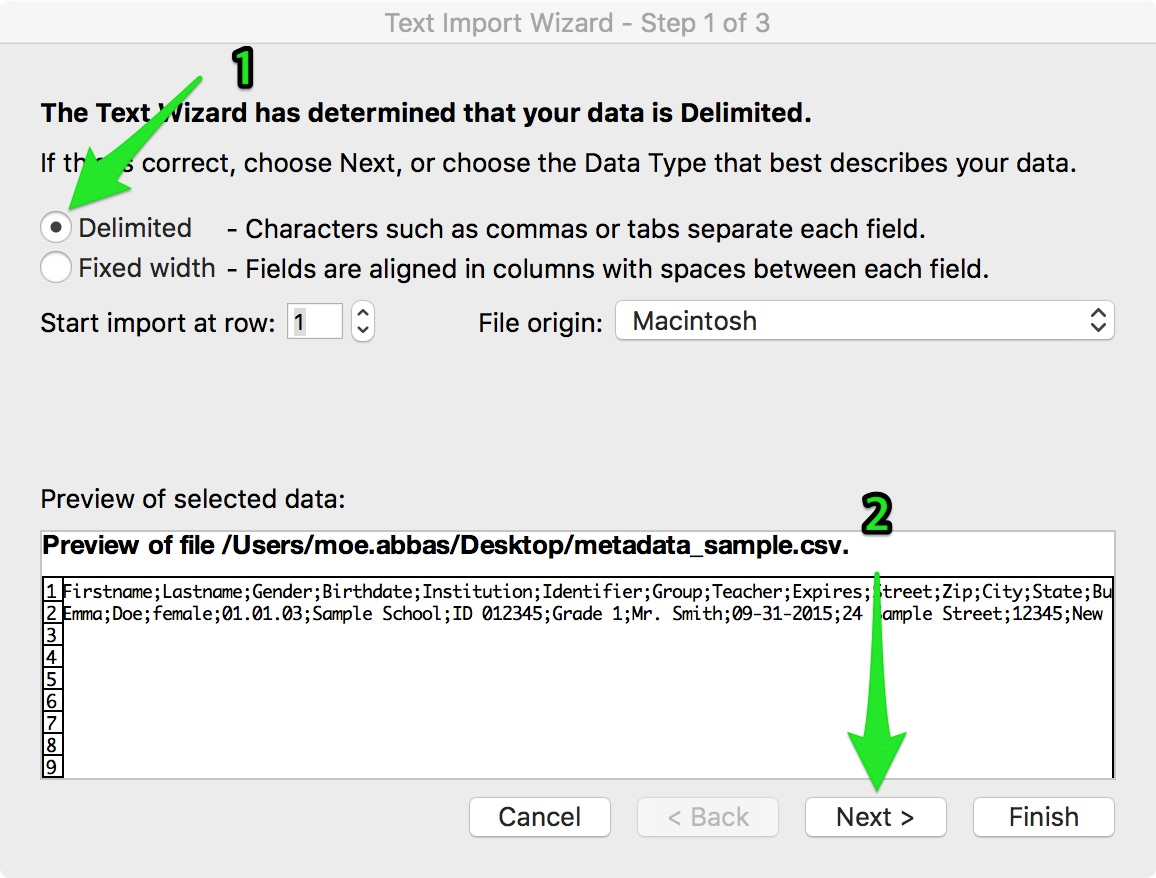
Task: Click the 'File origin:' label
Action: (540, 322)
